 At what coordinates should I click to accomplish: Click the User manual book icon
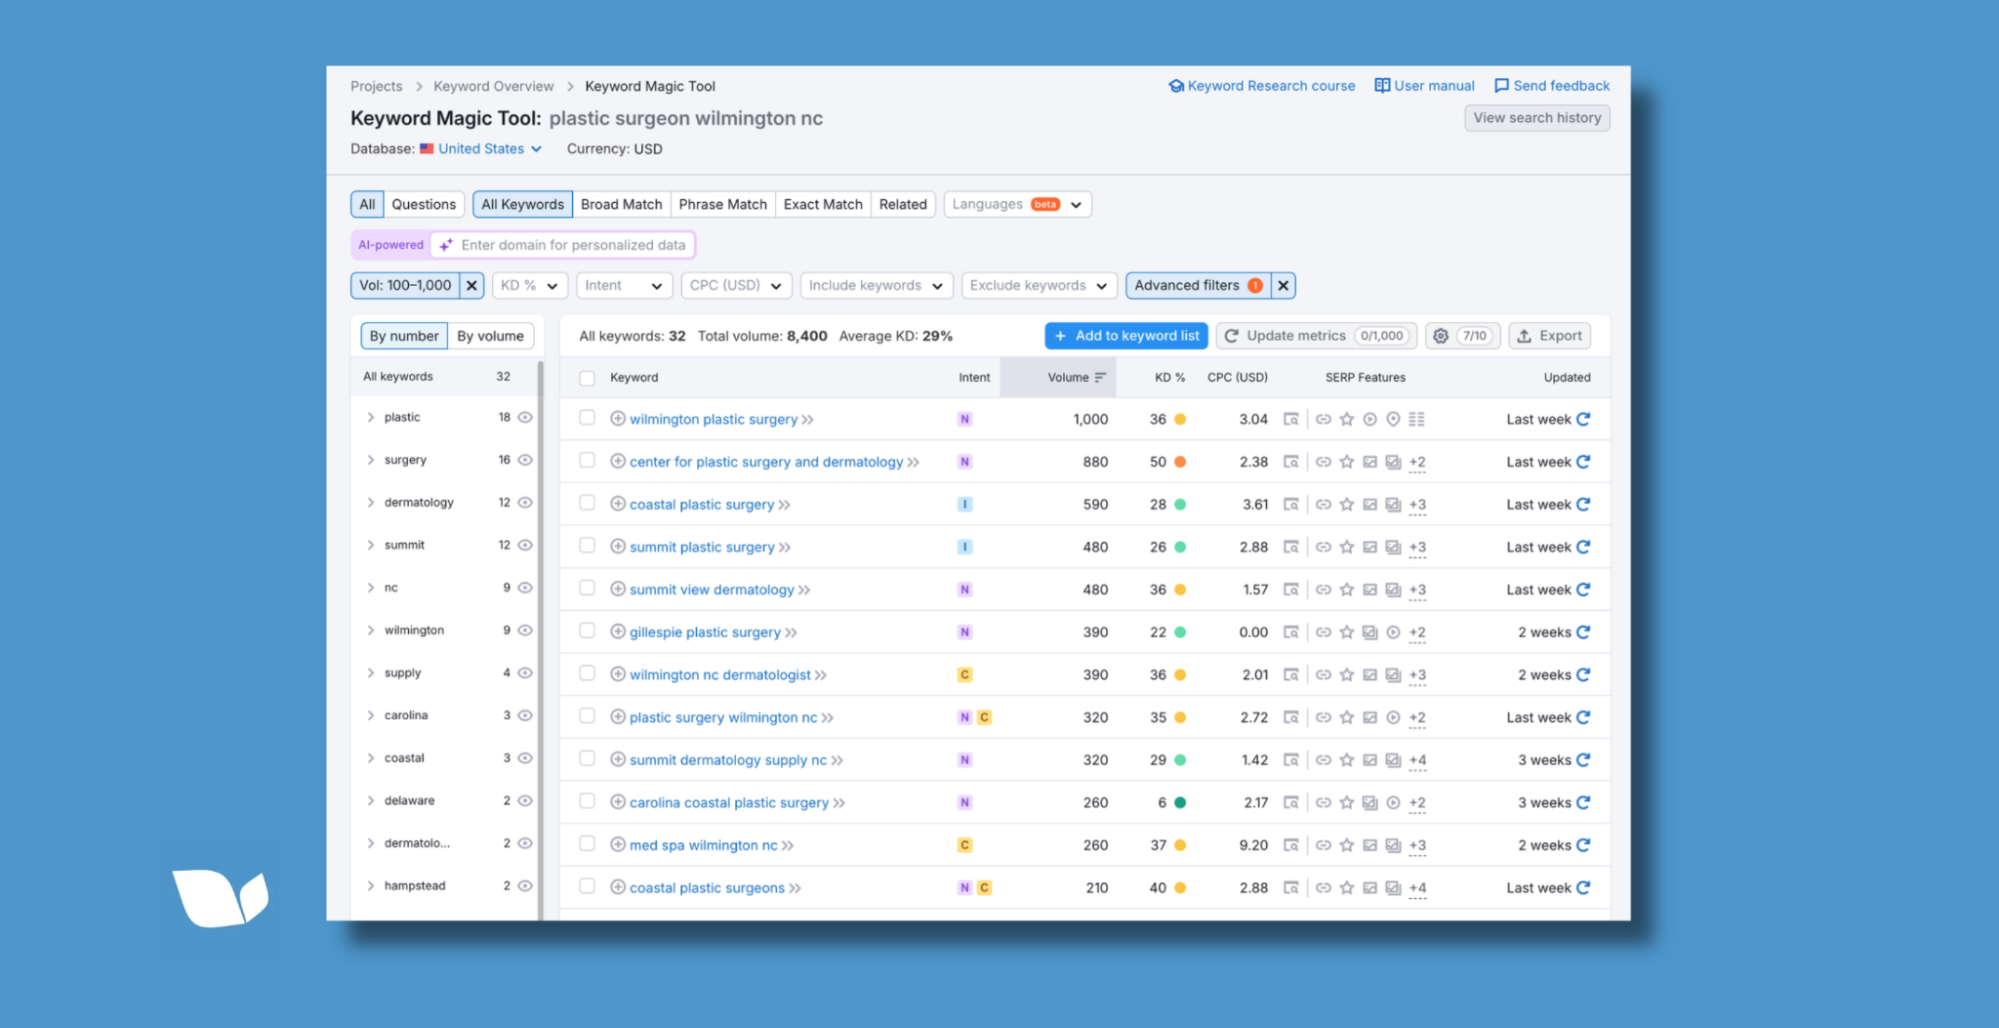tap(1382, 86)
